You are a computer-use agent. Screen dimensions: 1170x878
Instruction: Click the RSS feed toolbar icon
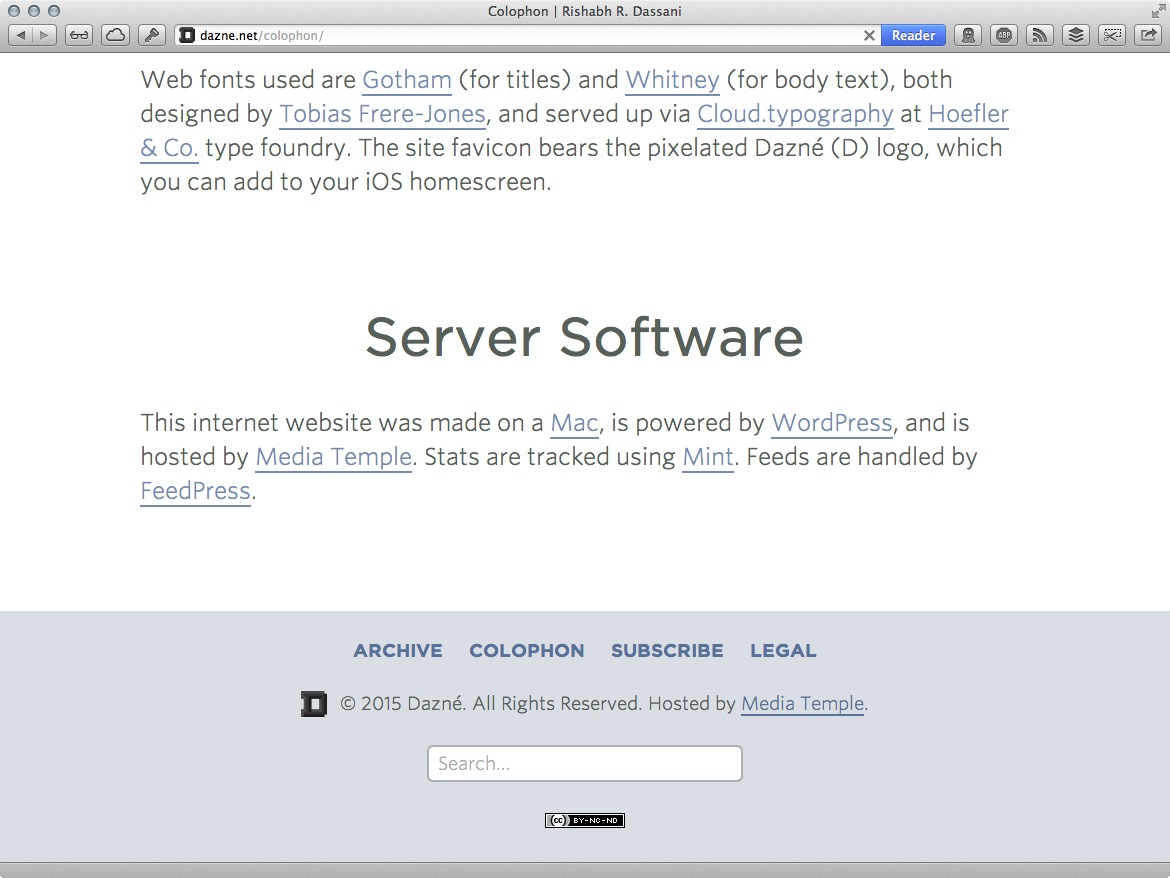point(1039,35)
